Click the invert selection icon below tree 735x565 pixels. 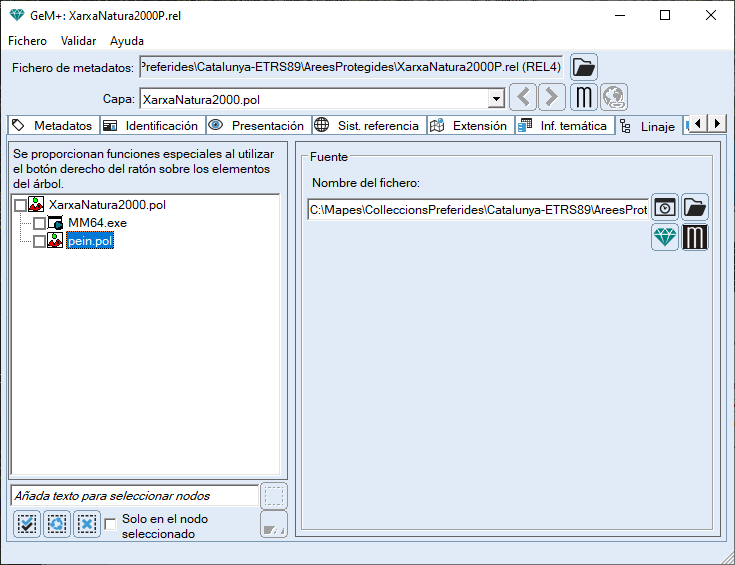pos(57,523)
